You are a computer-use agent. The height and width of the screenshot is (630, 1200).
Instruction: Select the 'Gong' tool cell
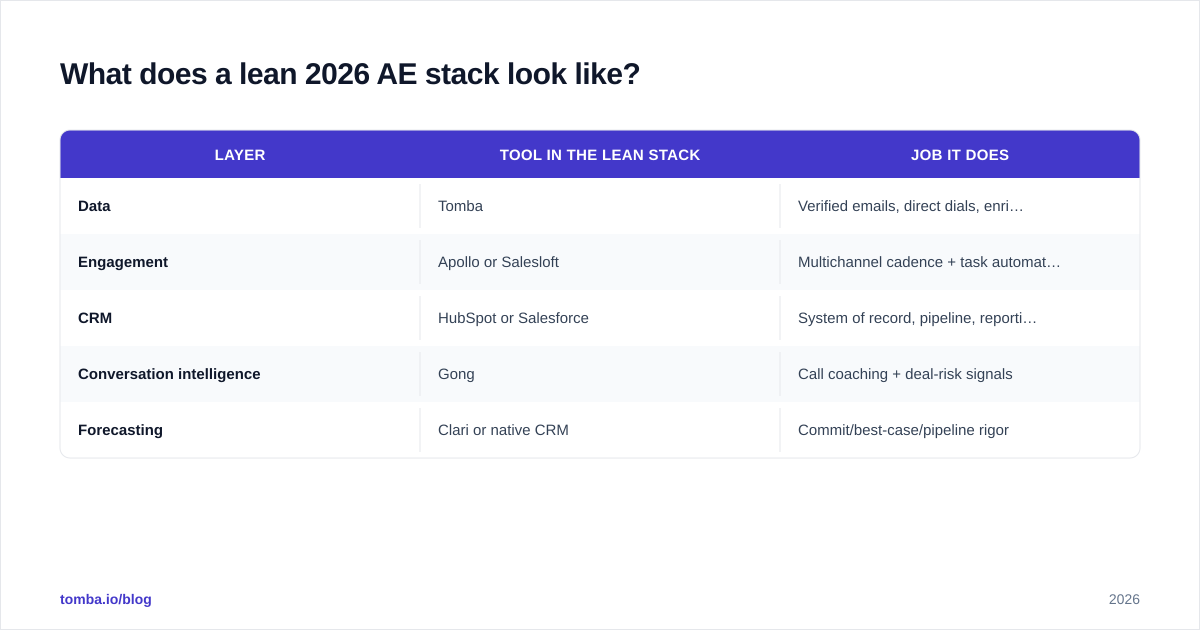click(x=600, y=374)
